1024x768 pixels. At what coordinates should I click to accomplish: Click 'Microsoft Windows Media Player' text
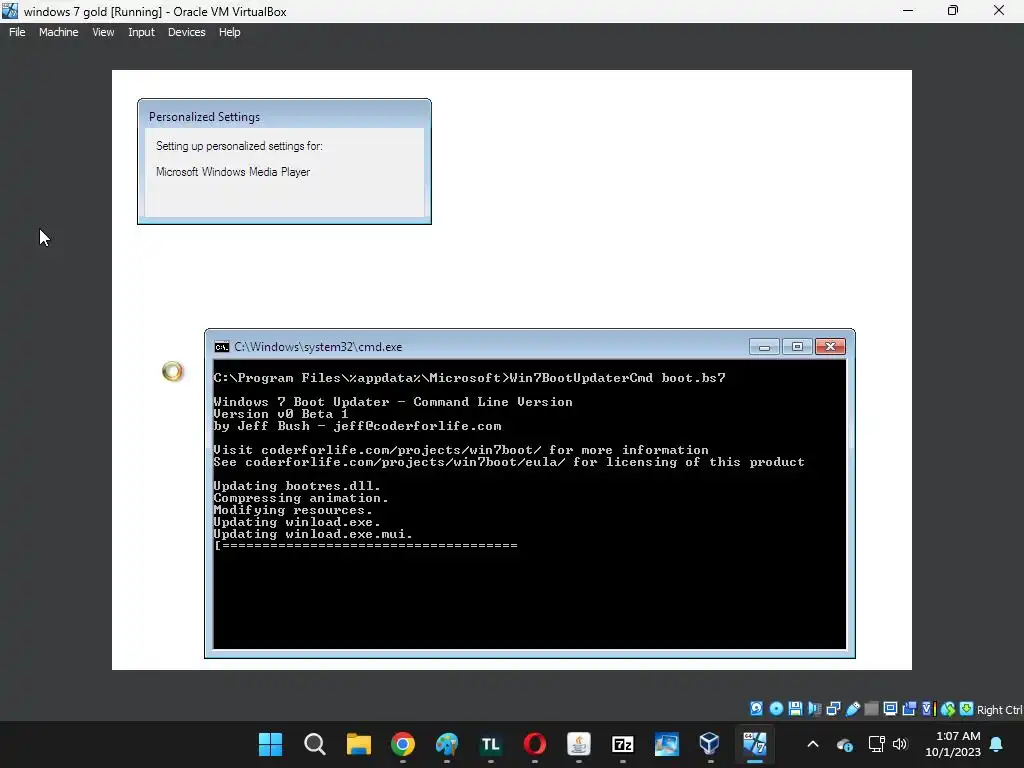pos(233,172)
